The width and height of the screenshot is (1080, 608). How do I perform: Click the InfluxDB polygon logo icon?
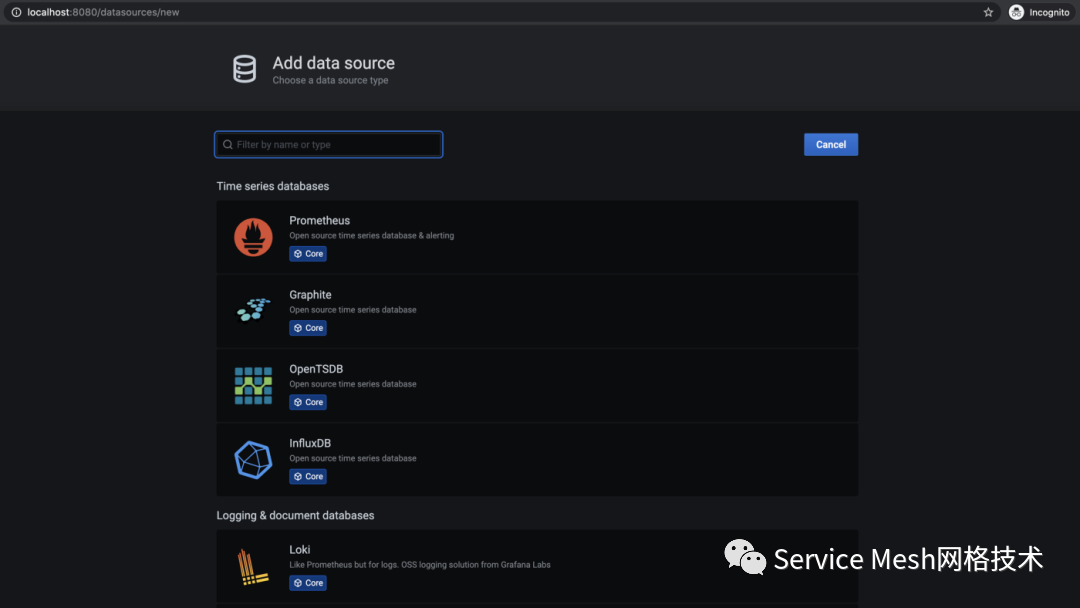[253, 460]
